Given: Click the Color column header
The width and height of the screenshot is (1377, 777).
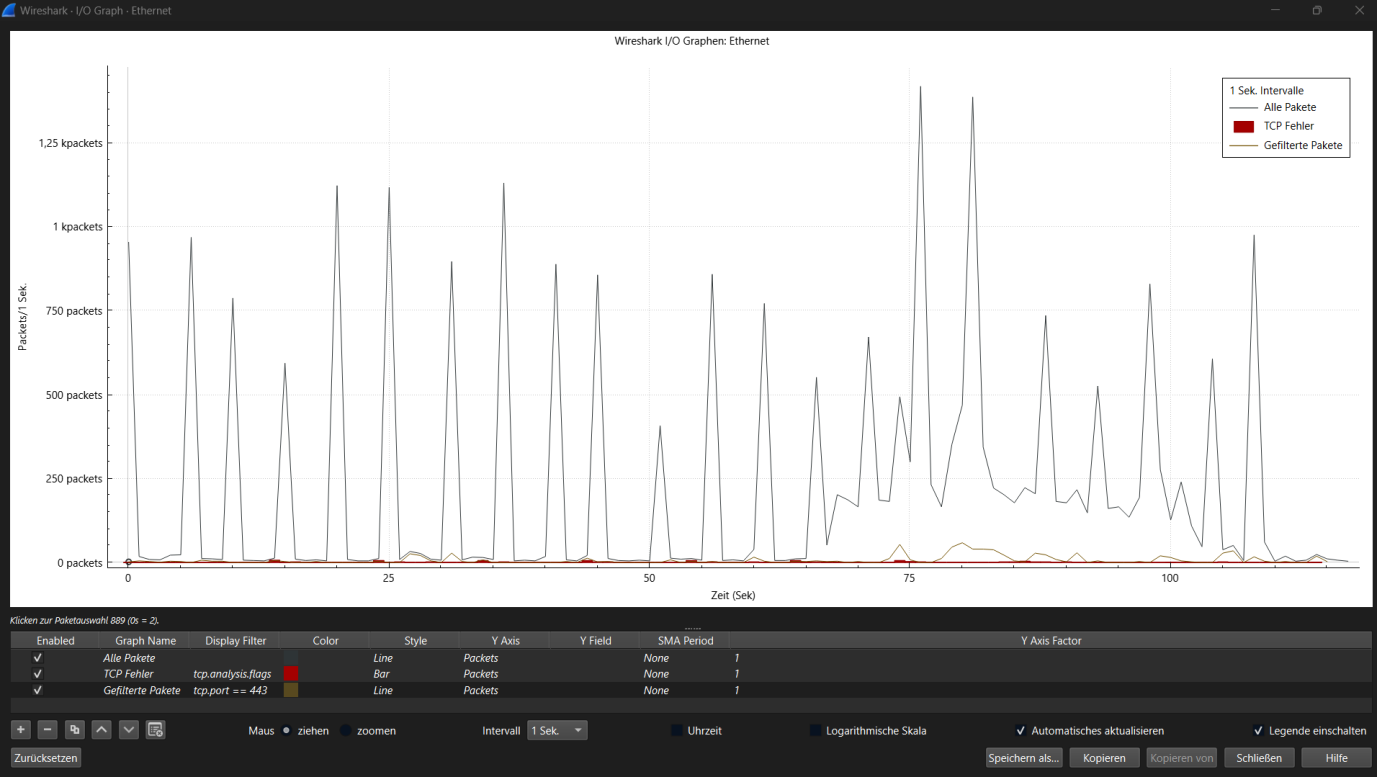Looking at the screenshot, I should click(326, 640).
